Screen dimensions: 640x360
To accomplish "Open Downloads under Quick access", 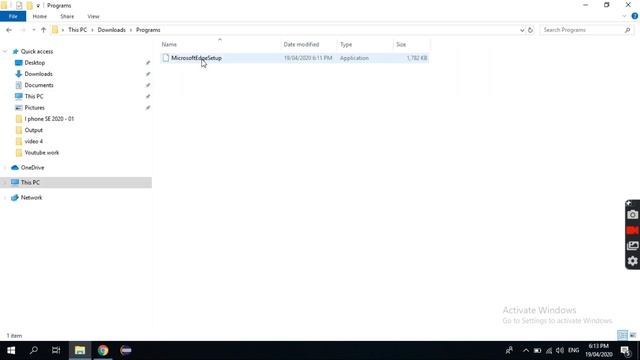I will tap(38, 74).
